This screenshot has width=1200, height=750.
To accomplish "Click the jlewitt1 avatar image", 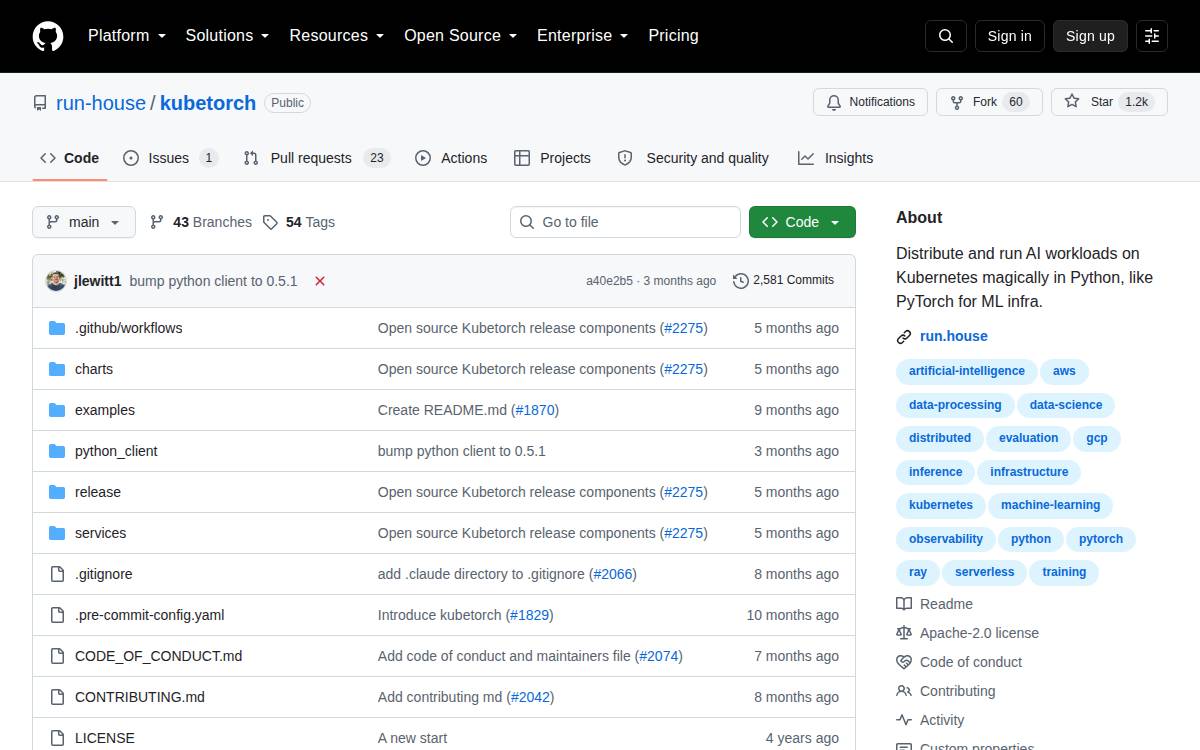I will 56,281.
